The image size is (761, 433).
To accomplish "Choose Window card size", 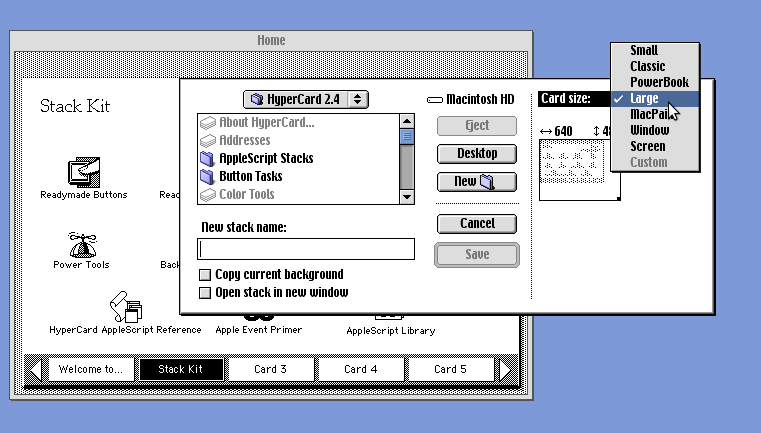I will [x=655, y=131].
